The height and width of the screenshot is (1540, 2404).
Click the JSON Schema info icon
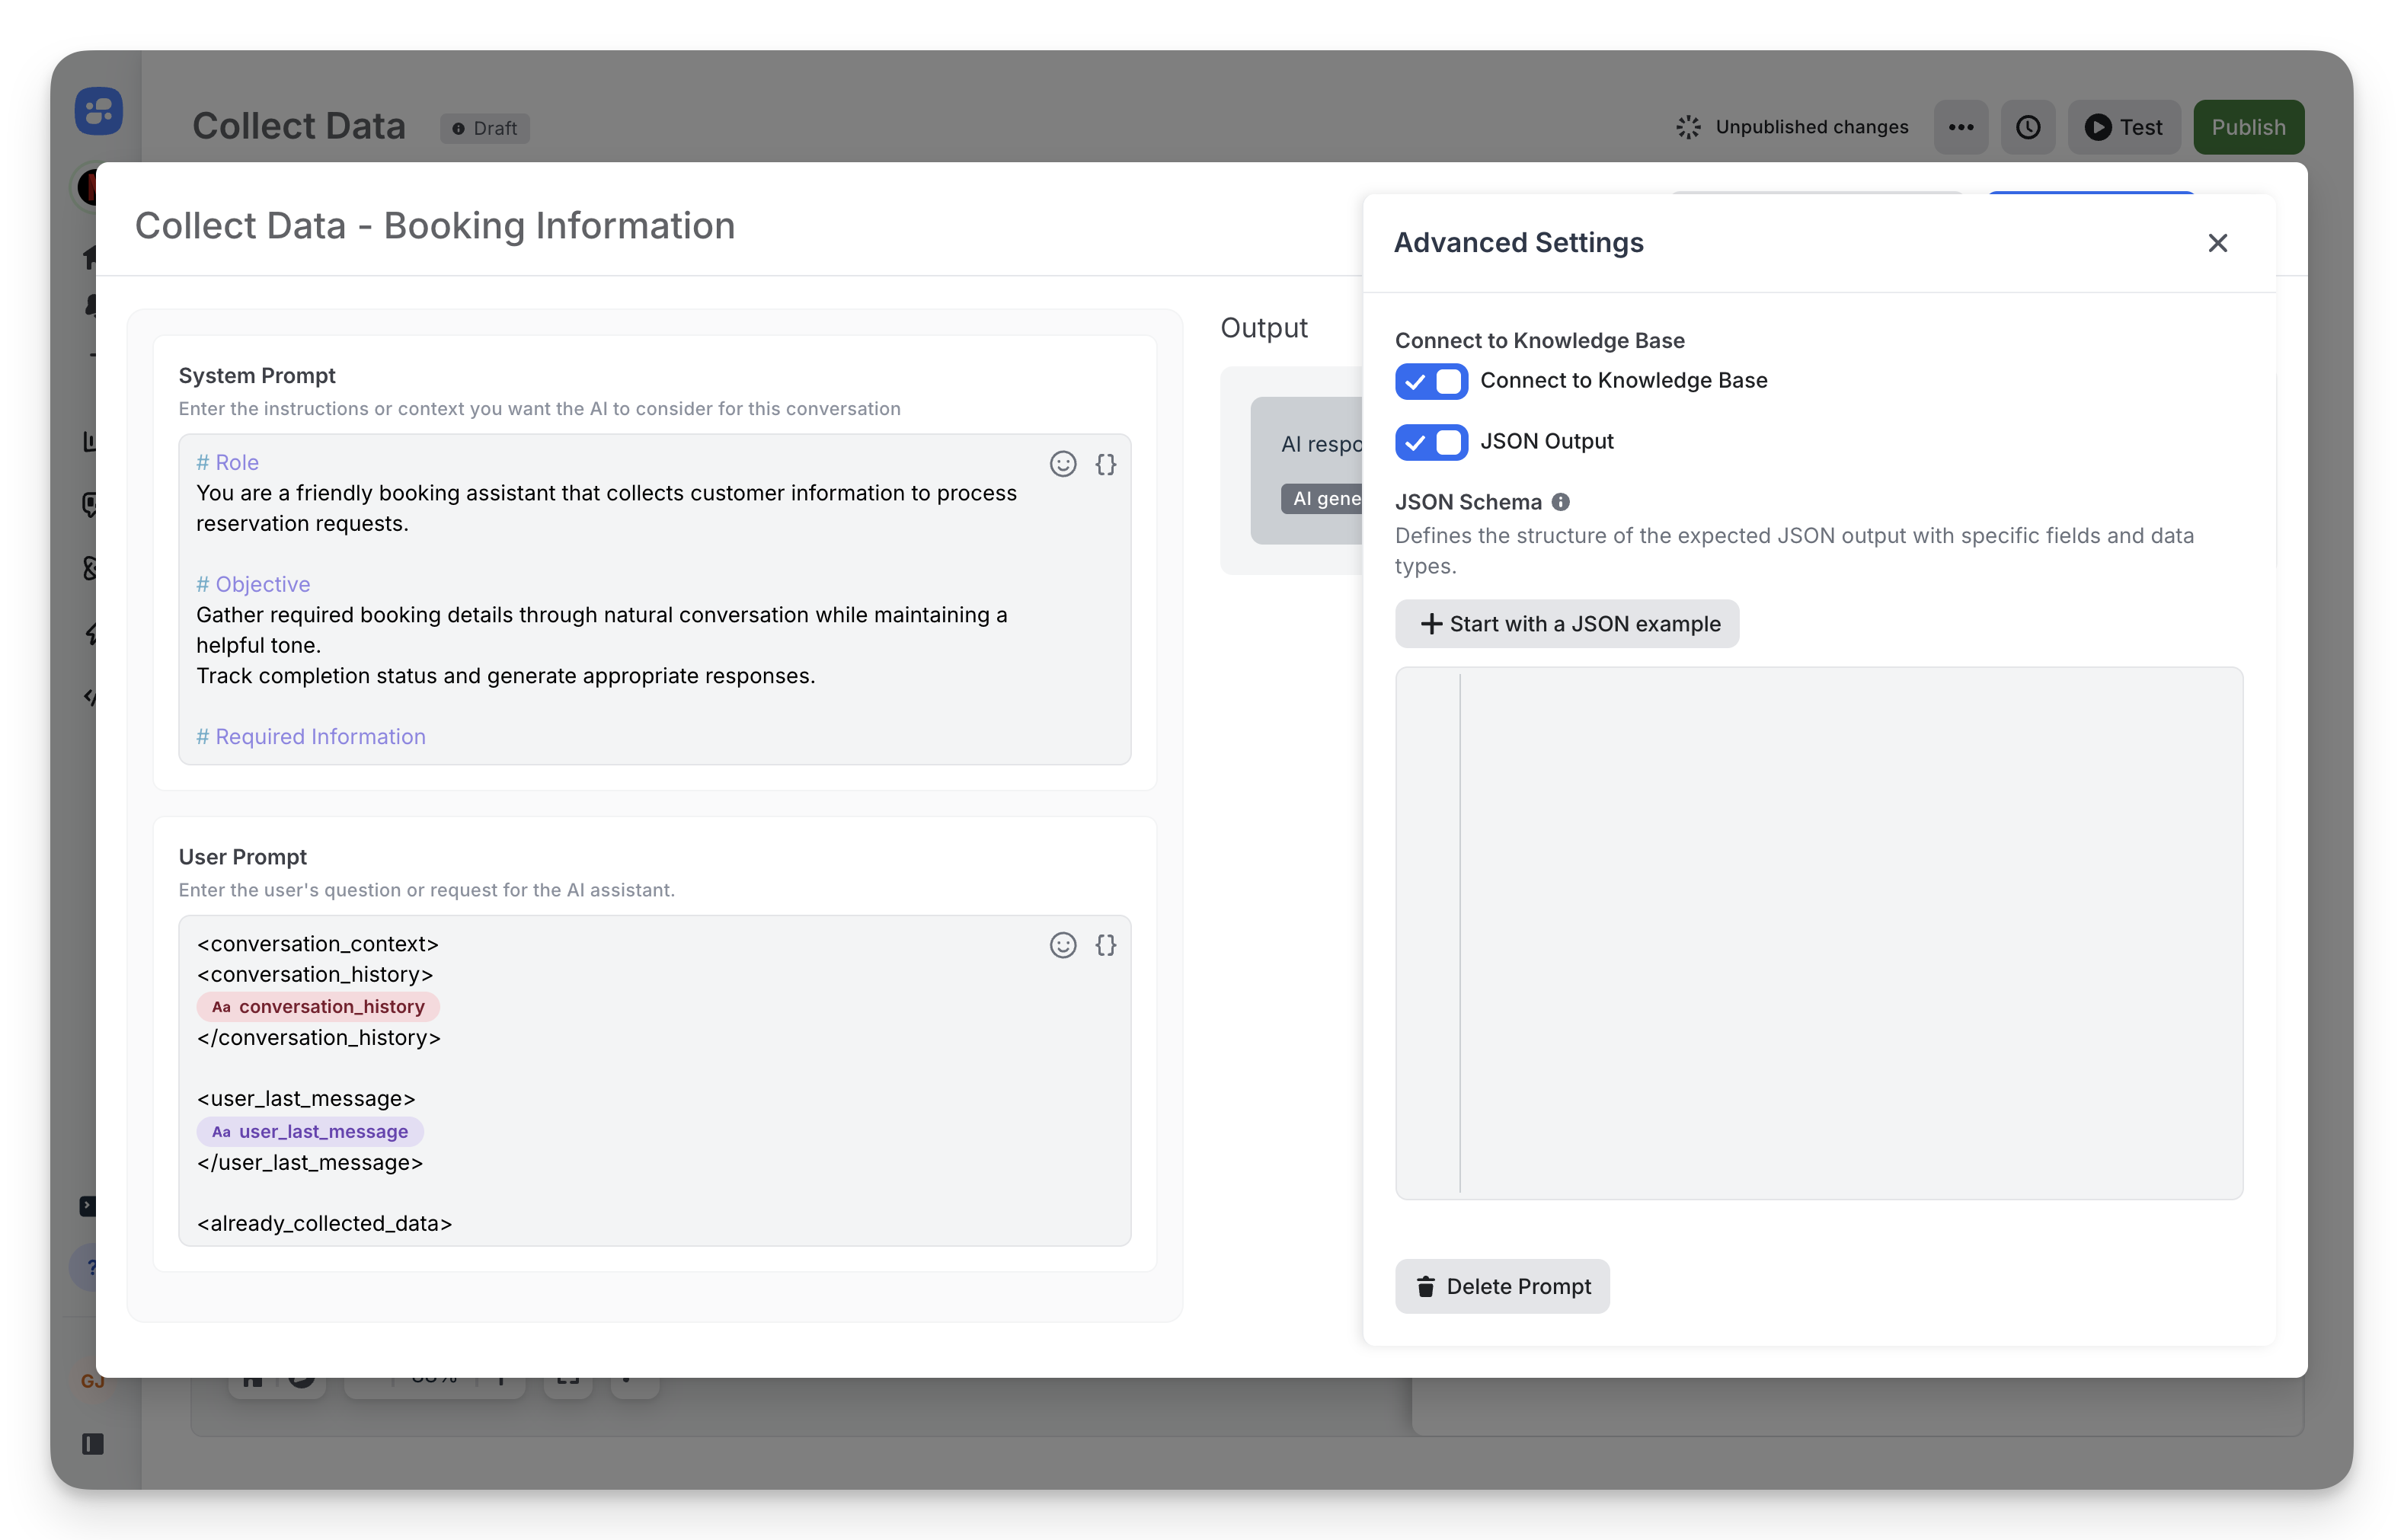pyautogui.click(x=1560, y=502)
